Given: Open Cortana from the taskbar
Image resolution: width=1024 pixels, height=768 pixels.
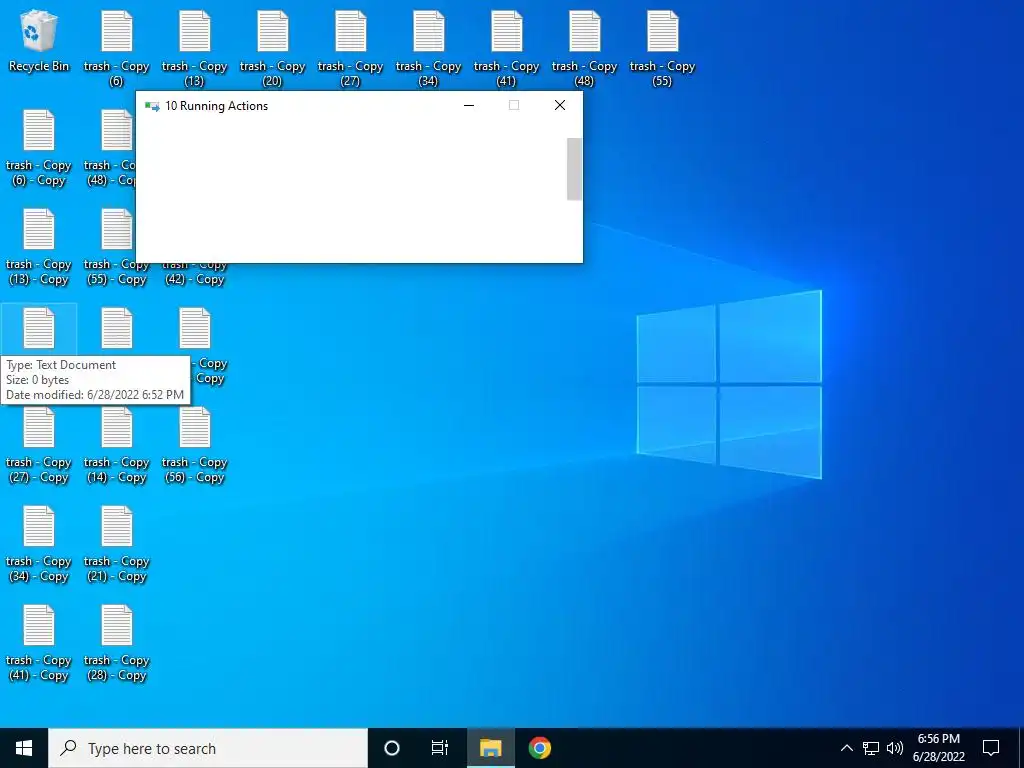Looking at the screenshot, I should (x=392, y=748).
